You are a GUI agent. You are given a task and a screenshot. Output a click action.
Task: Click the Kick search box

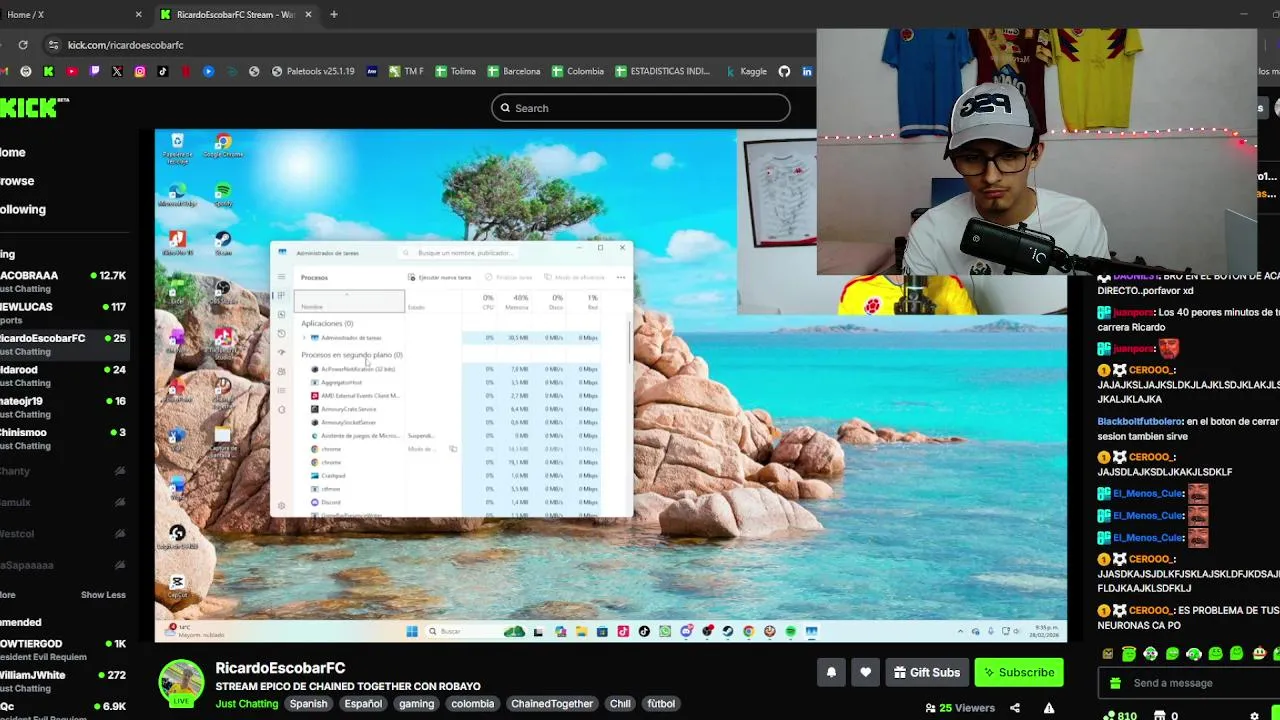coord(640,108)
